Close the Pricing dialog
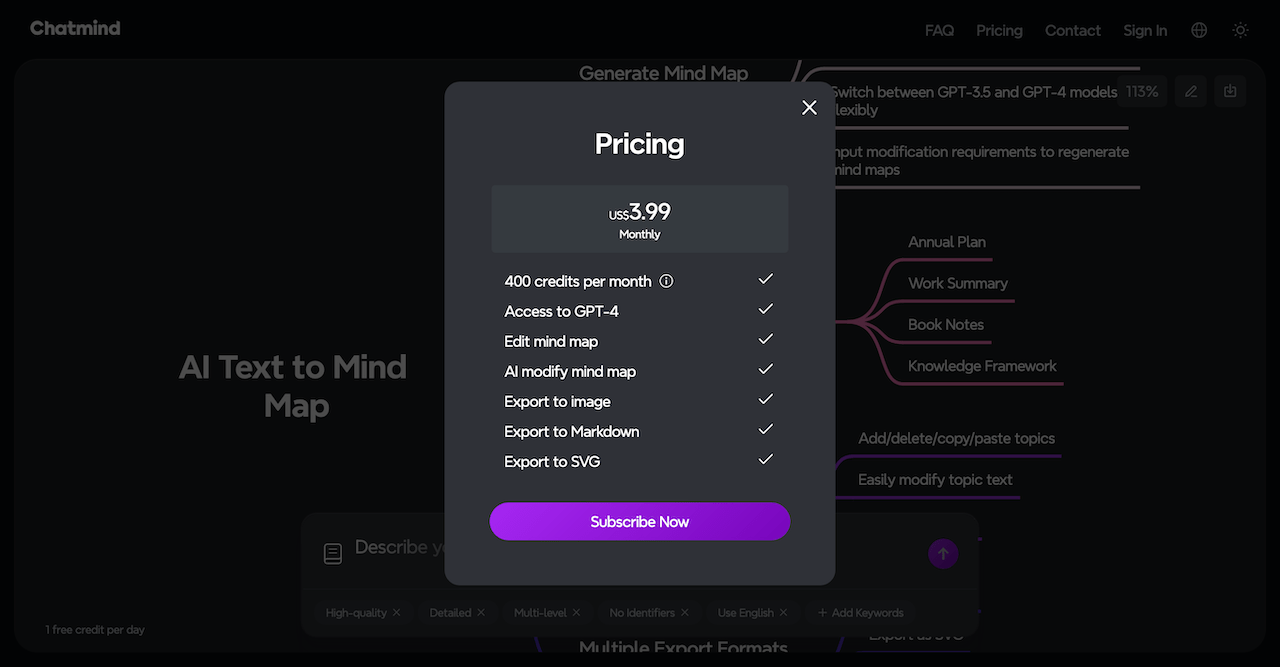 tap(809, 108)
